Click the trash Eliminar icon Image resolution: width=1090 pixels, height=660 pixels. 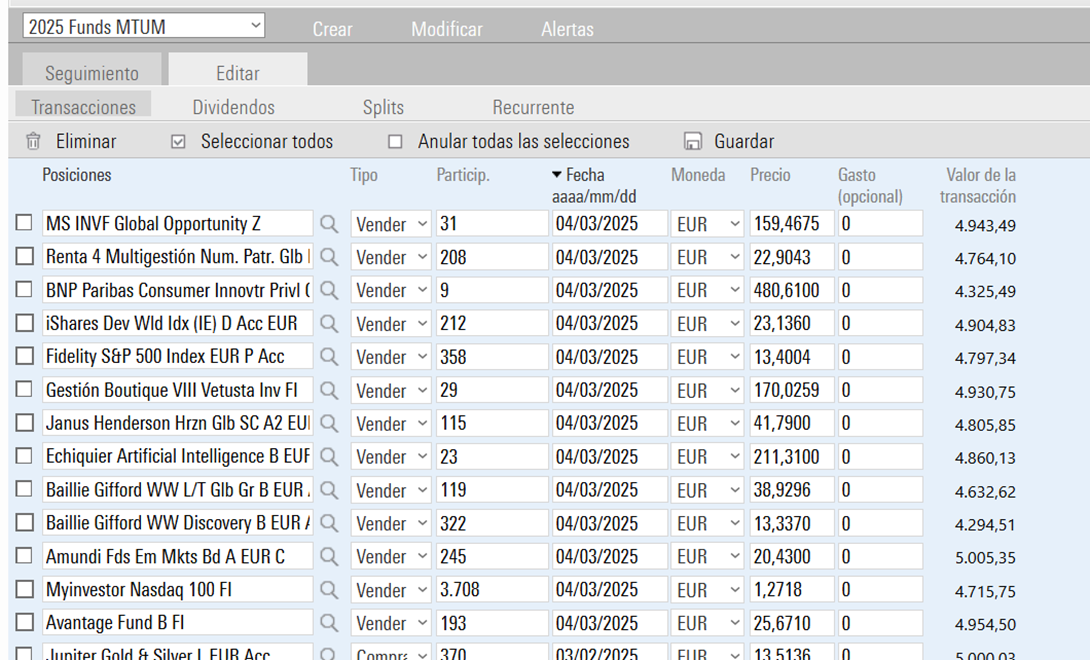click(x=33, y=141)
